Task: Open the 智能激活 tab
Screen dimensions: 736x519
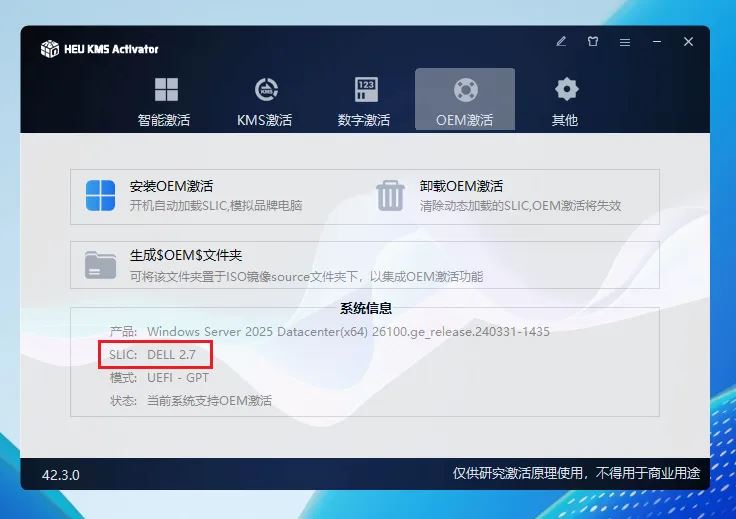Action: (x=164, y=100)
